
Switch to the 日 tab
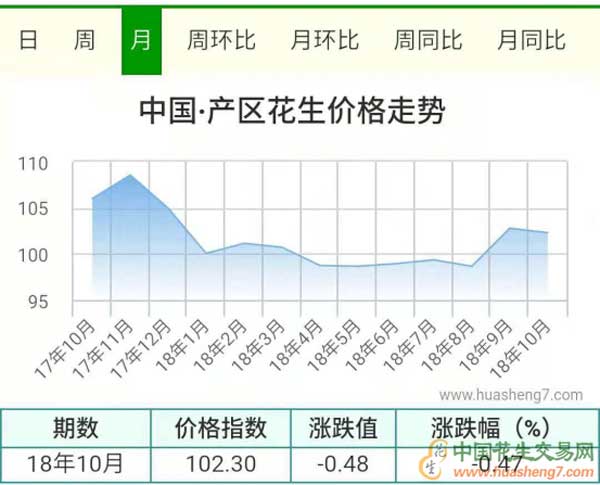29,40
